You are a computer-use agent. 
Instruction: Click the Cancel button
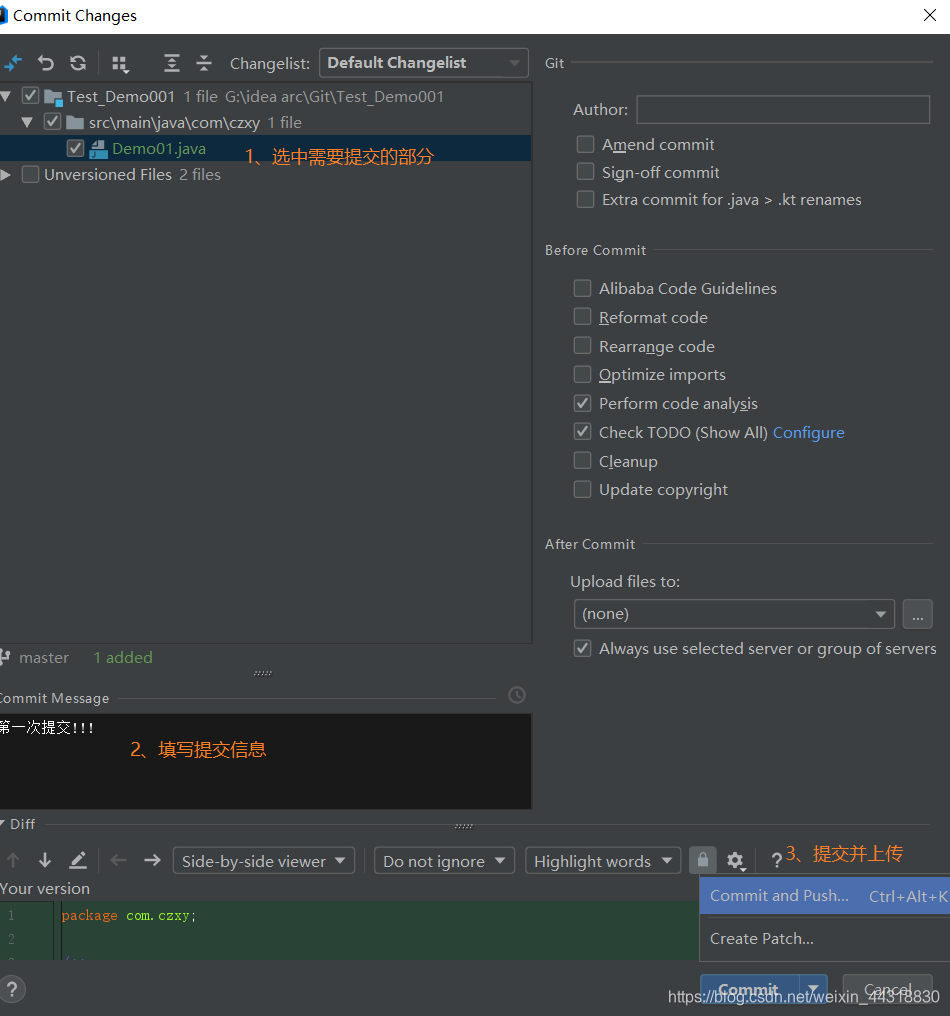click(888, 988)
